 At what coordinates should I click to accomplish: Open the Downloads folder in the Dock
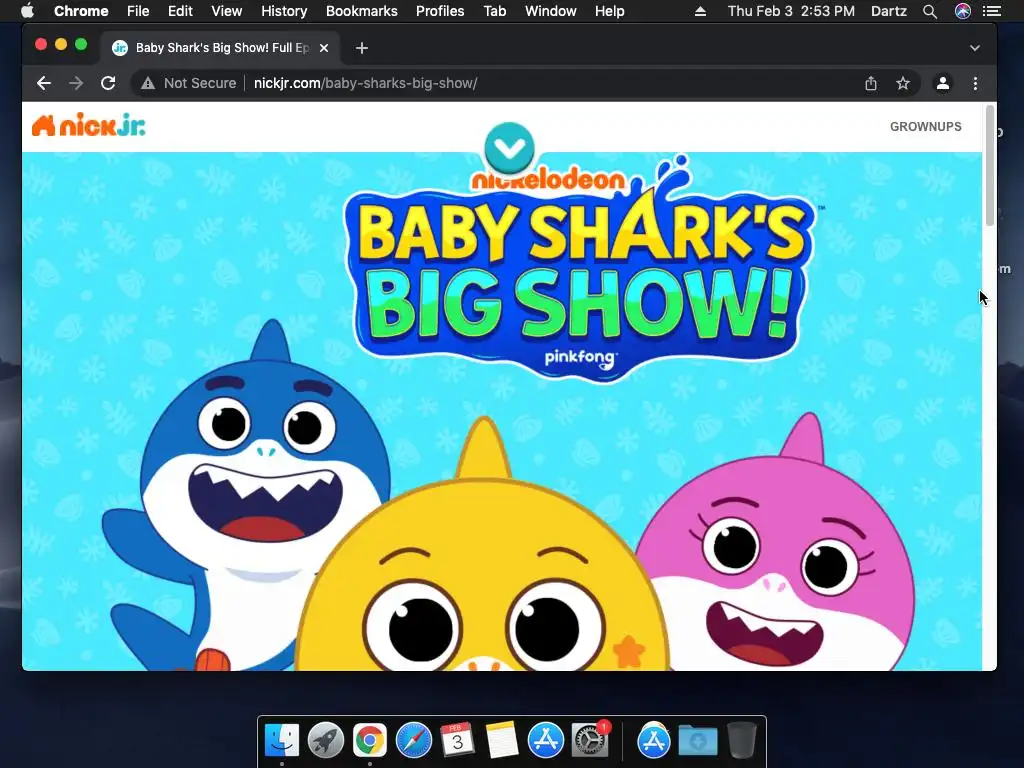697,741
